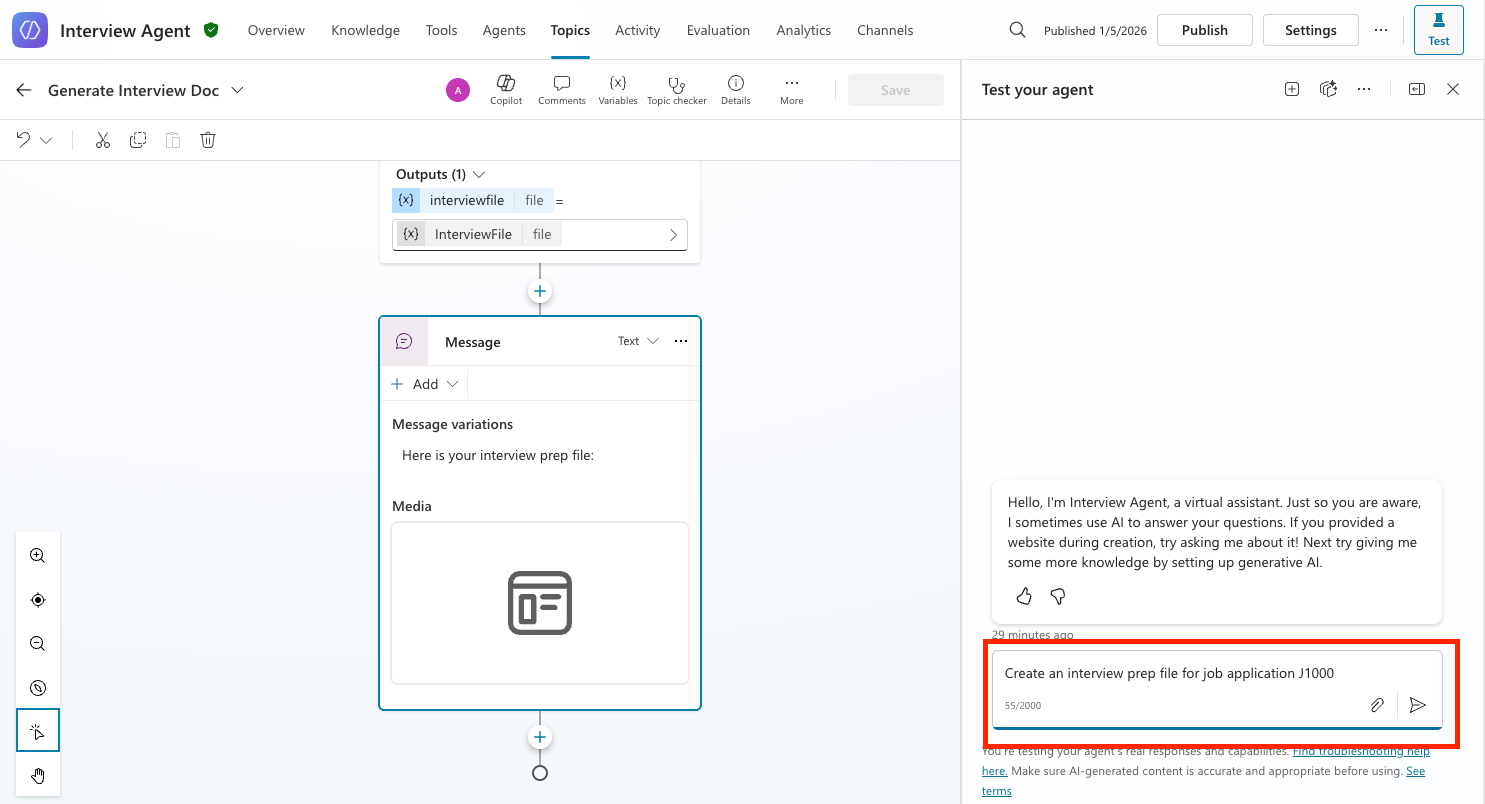Click the attach file paperclip icon
The height and width of the screenshot is (804, 1485).
(x=1377, y=705)
